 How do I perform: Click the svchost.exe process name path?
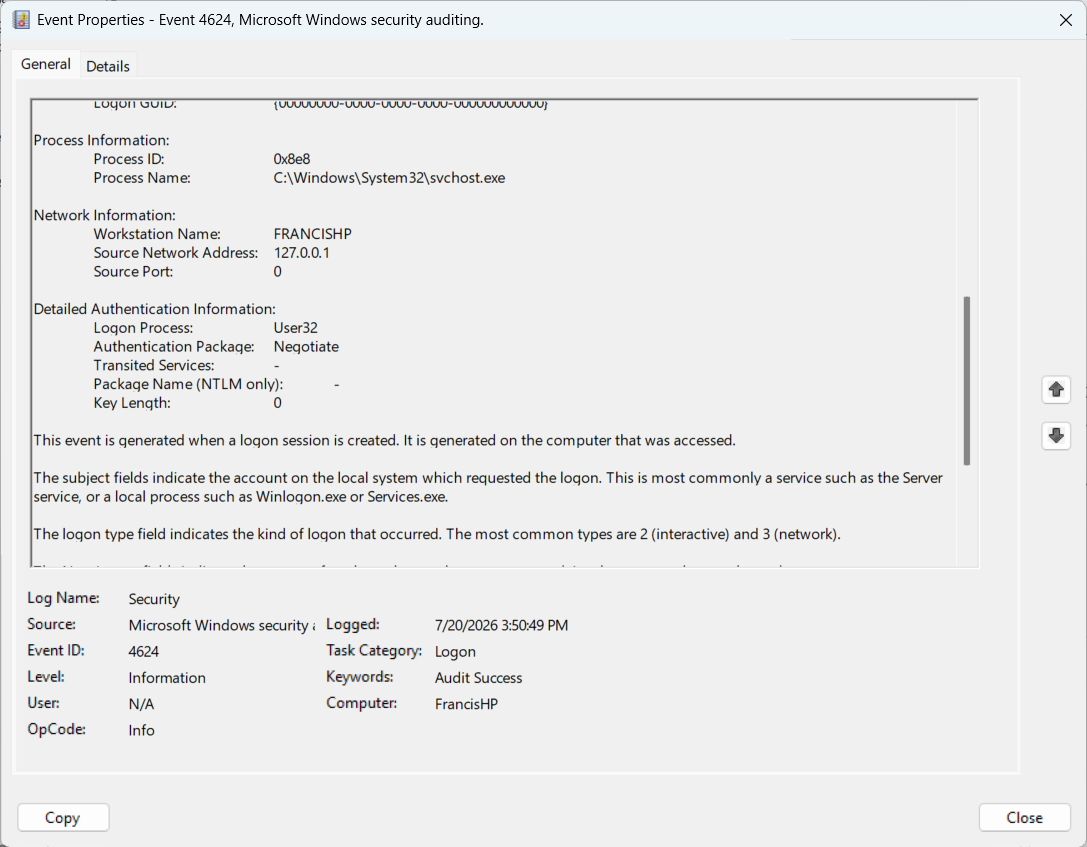coord(389,178)
